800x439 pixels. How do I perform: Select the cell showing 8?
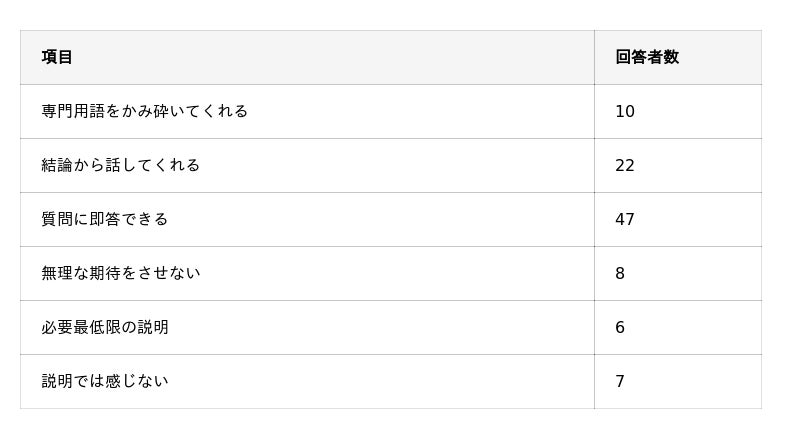point(620,273)
